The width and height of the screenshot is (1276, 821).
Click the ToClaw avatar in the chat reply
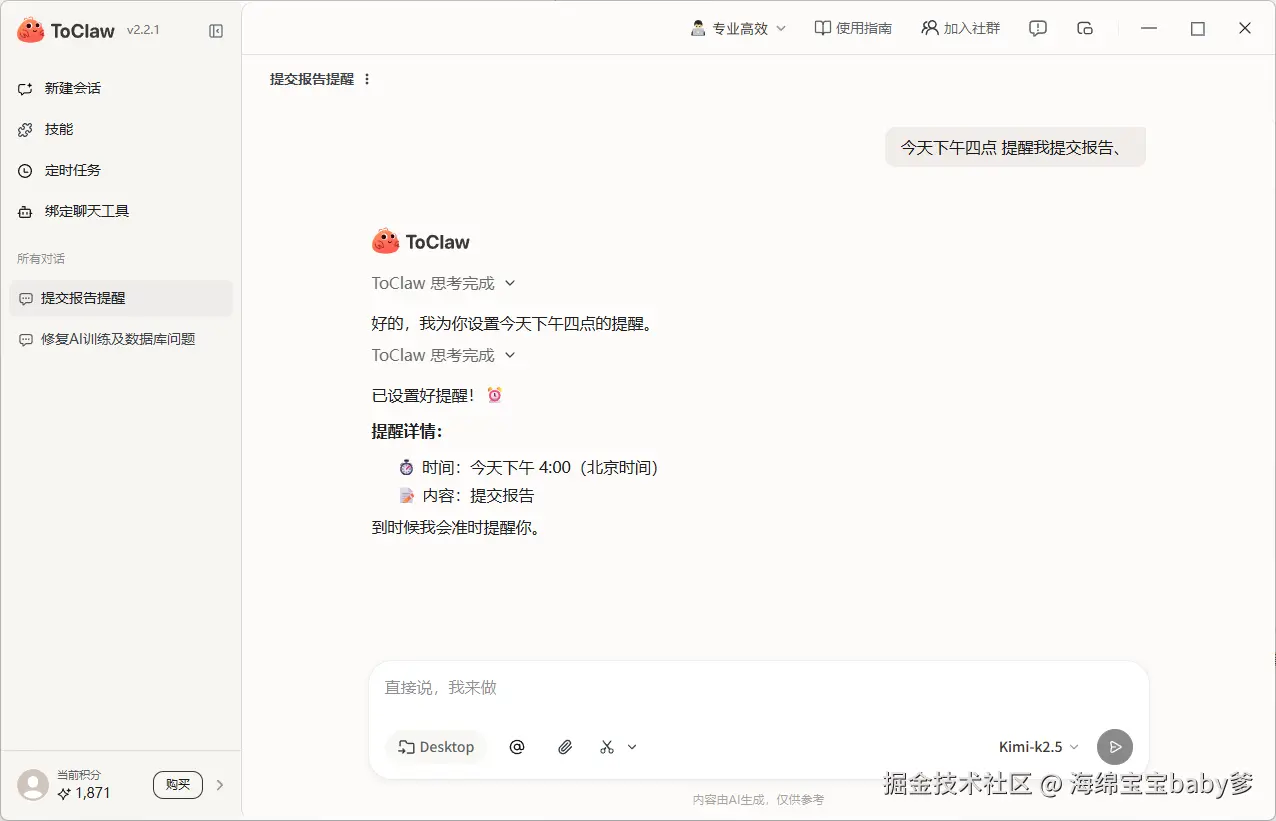pyautogui.click(x=386, y=241)
